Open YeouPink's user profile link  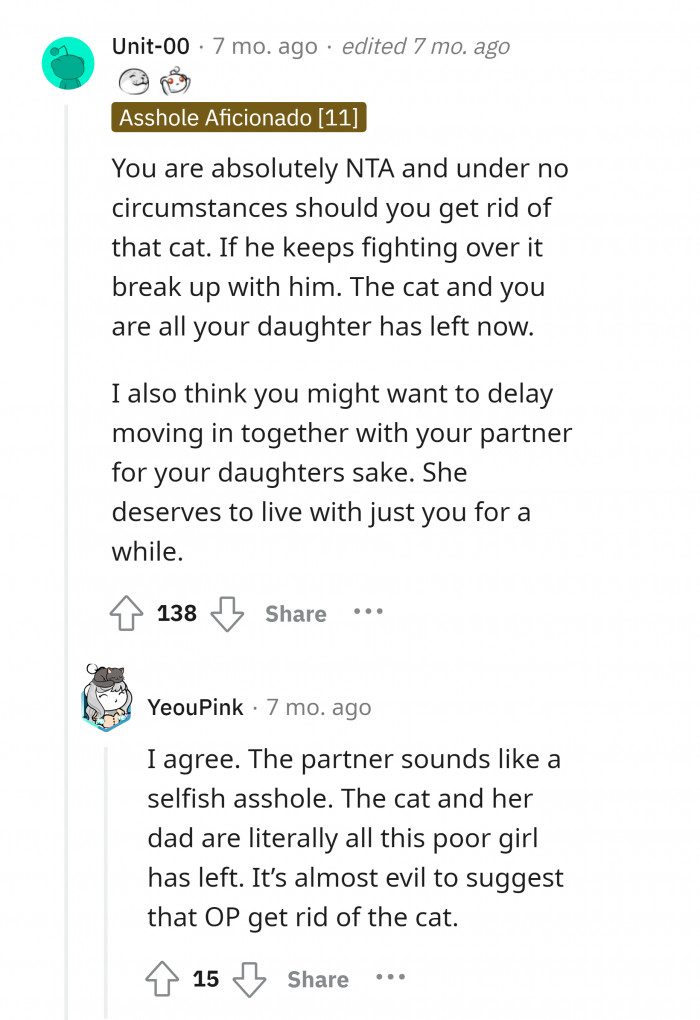(x=195, y=708)
